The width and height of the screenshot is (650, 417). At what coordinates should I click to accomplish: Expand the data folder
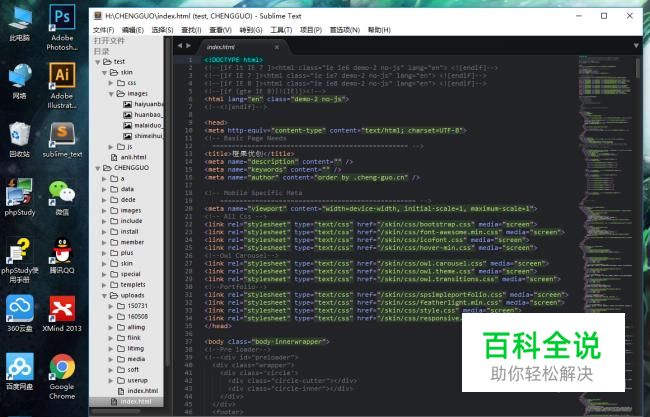tap(104, 189)
